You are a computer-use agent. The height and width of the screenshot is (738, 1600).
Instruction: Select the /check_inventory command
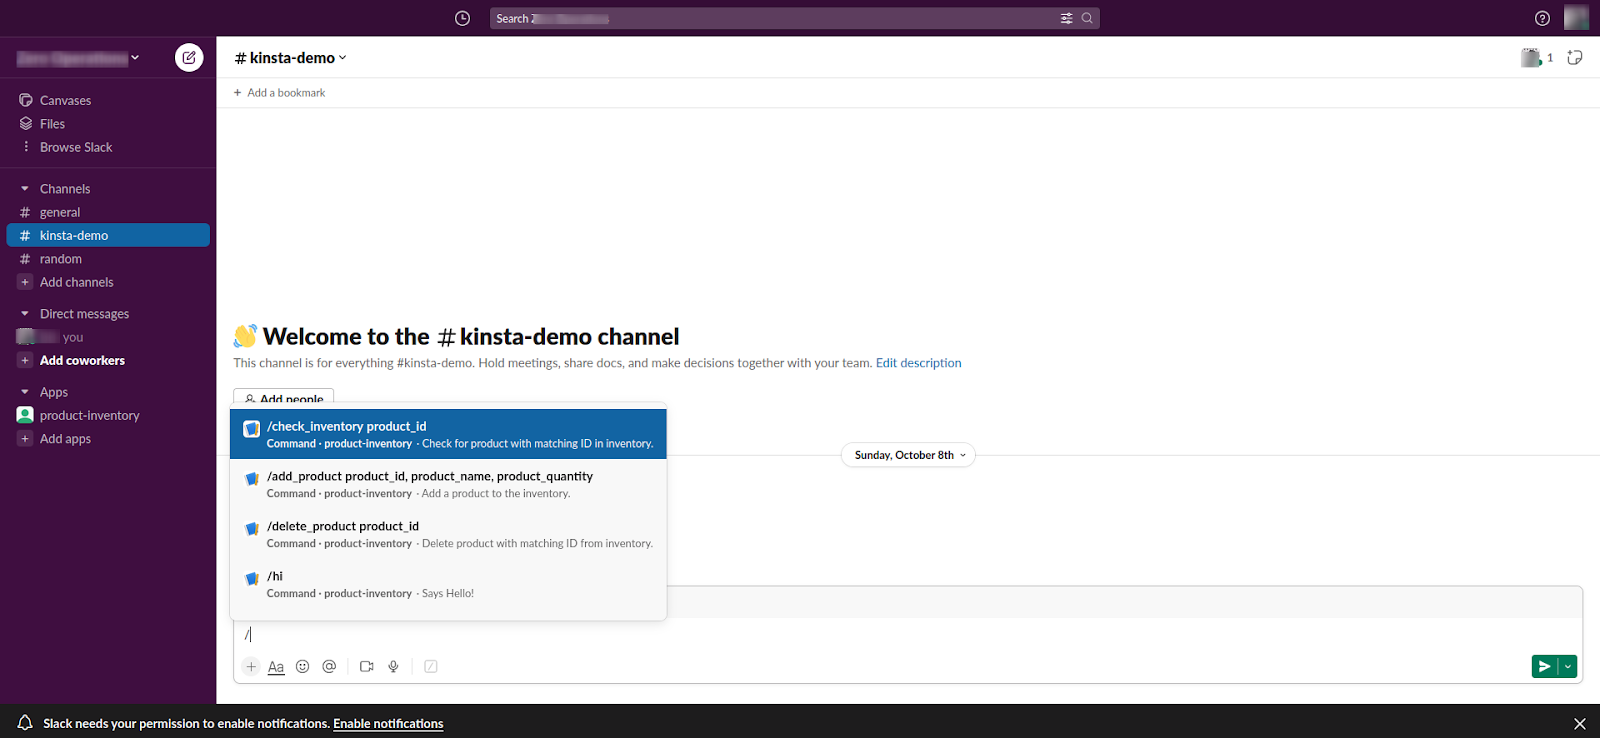tap(448, 434)
